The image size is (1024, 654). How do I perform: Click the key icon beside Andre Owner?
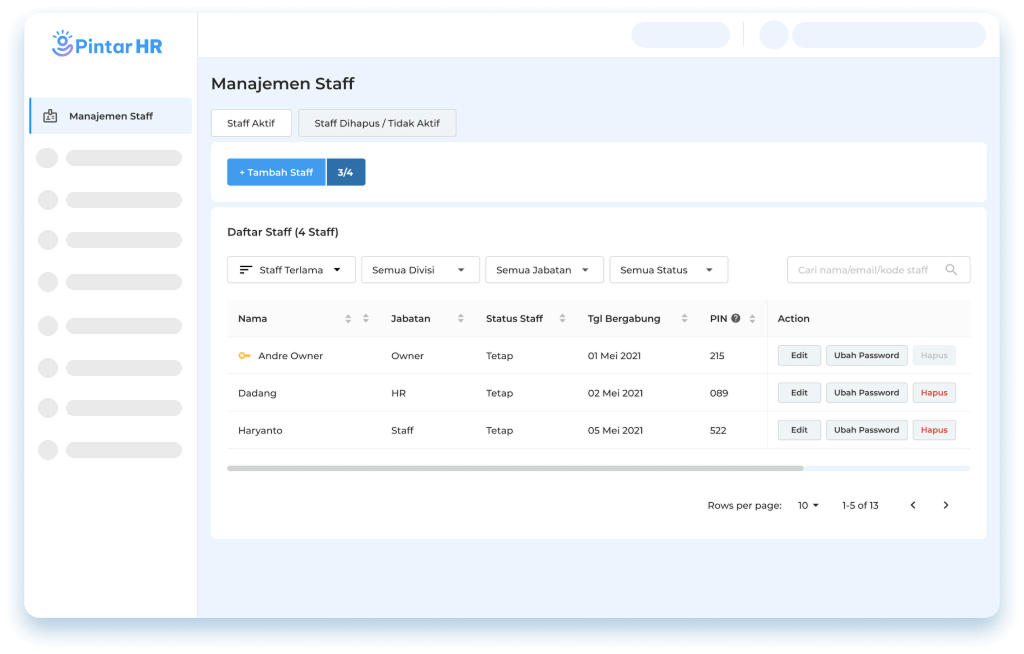click(x=244, y=356)
